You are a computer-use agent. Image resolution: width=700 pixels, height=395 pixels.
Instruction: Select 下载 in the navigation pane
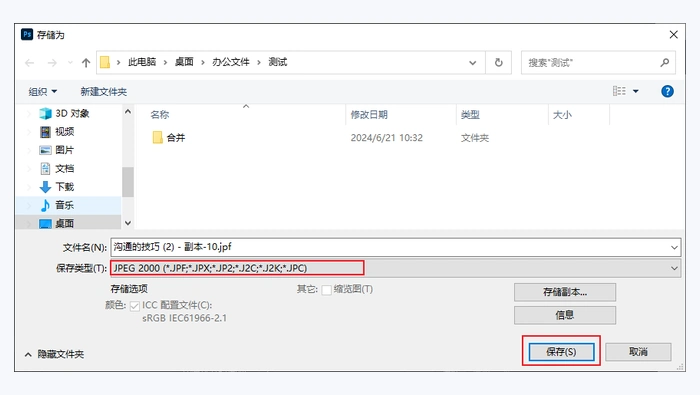[64, 187]
